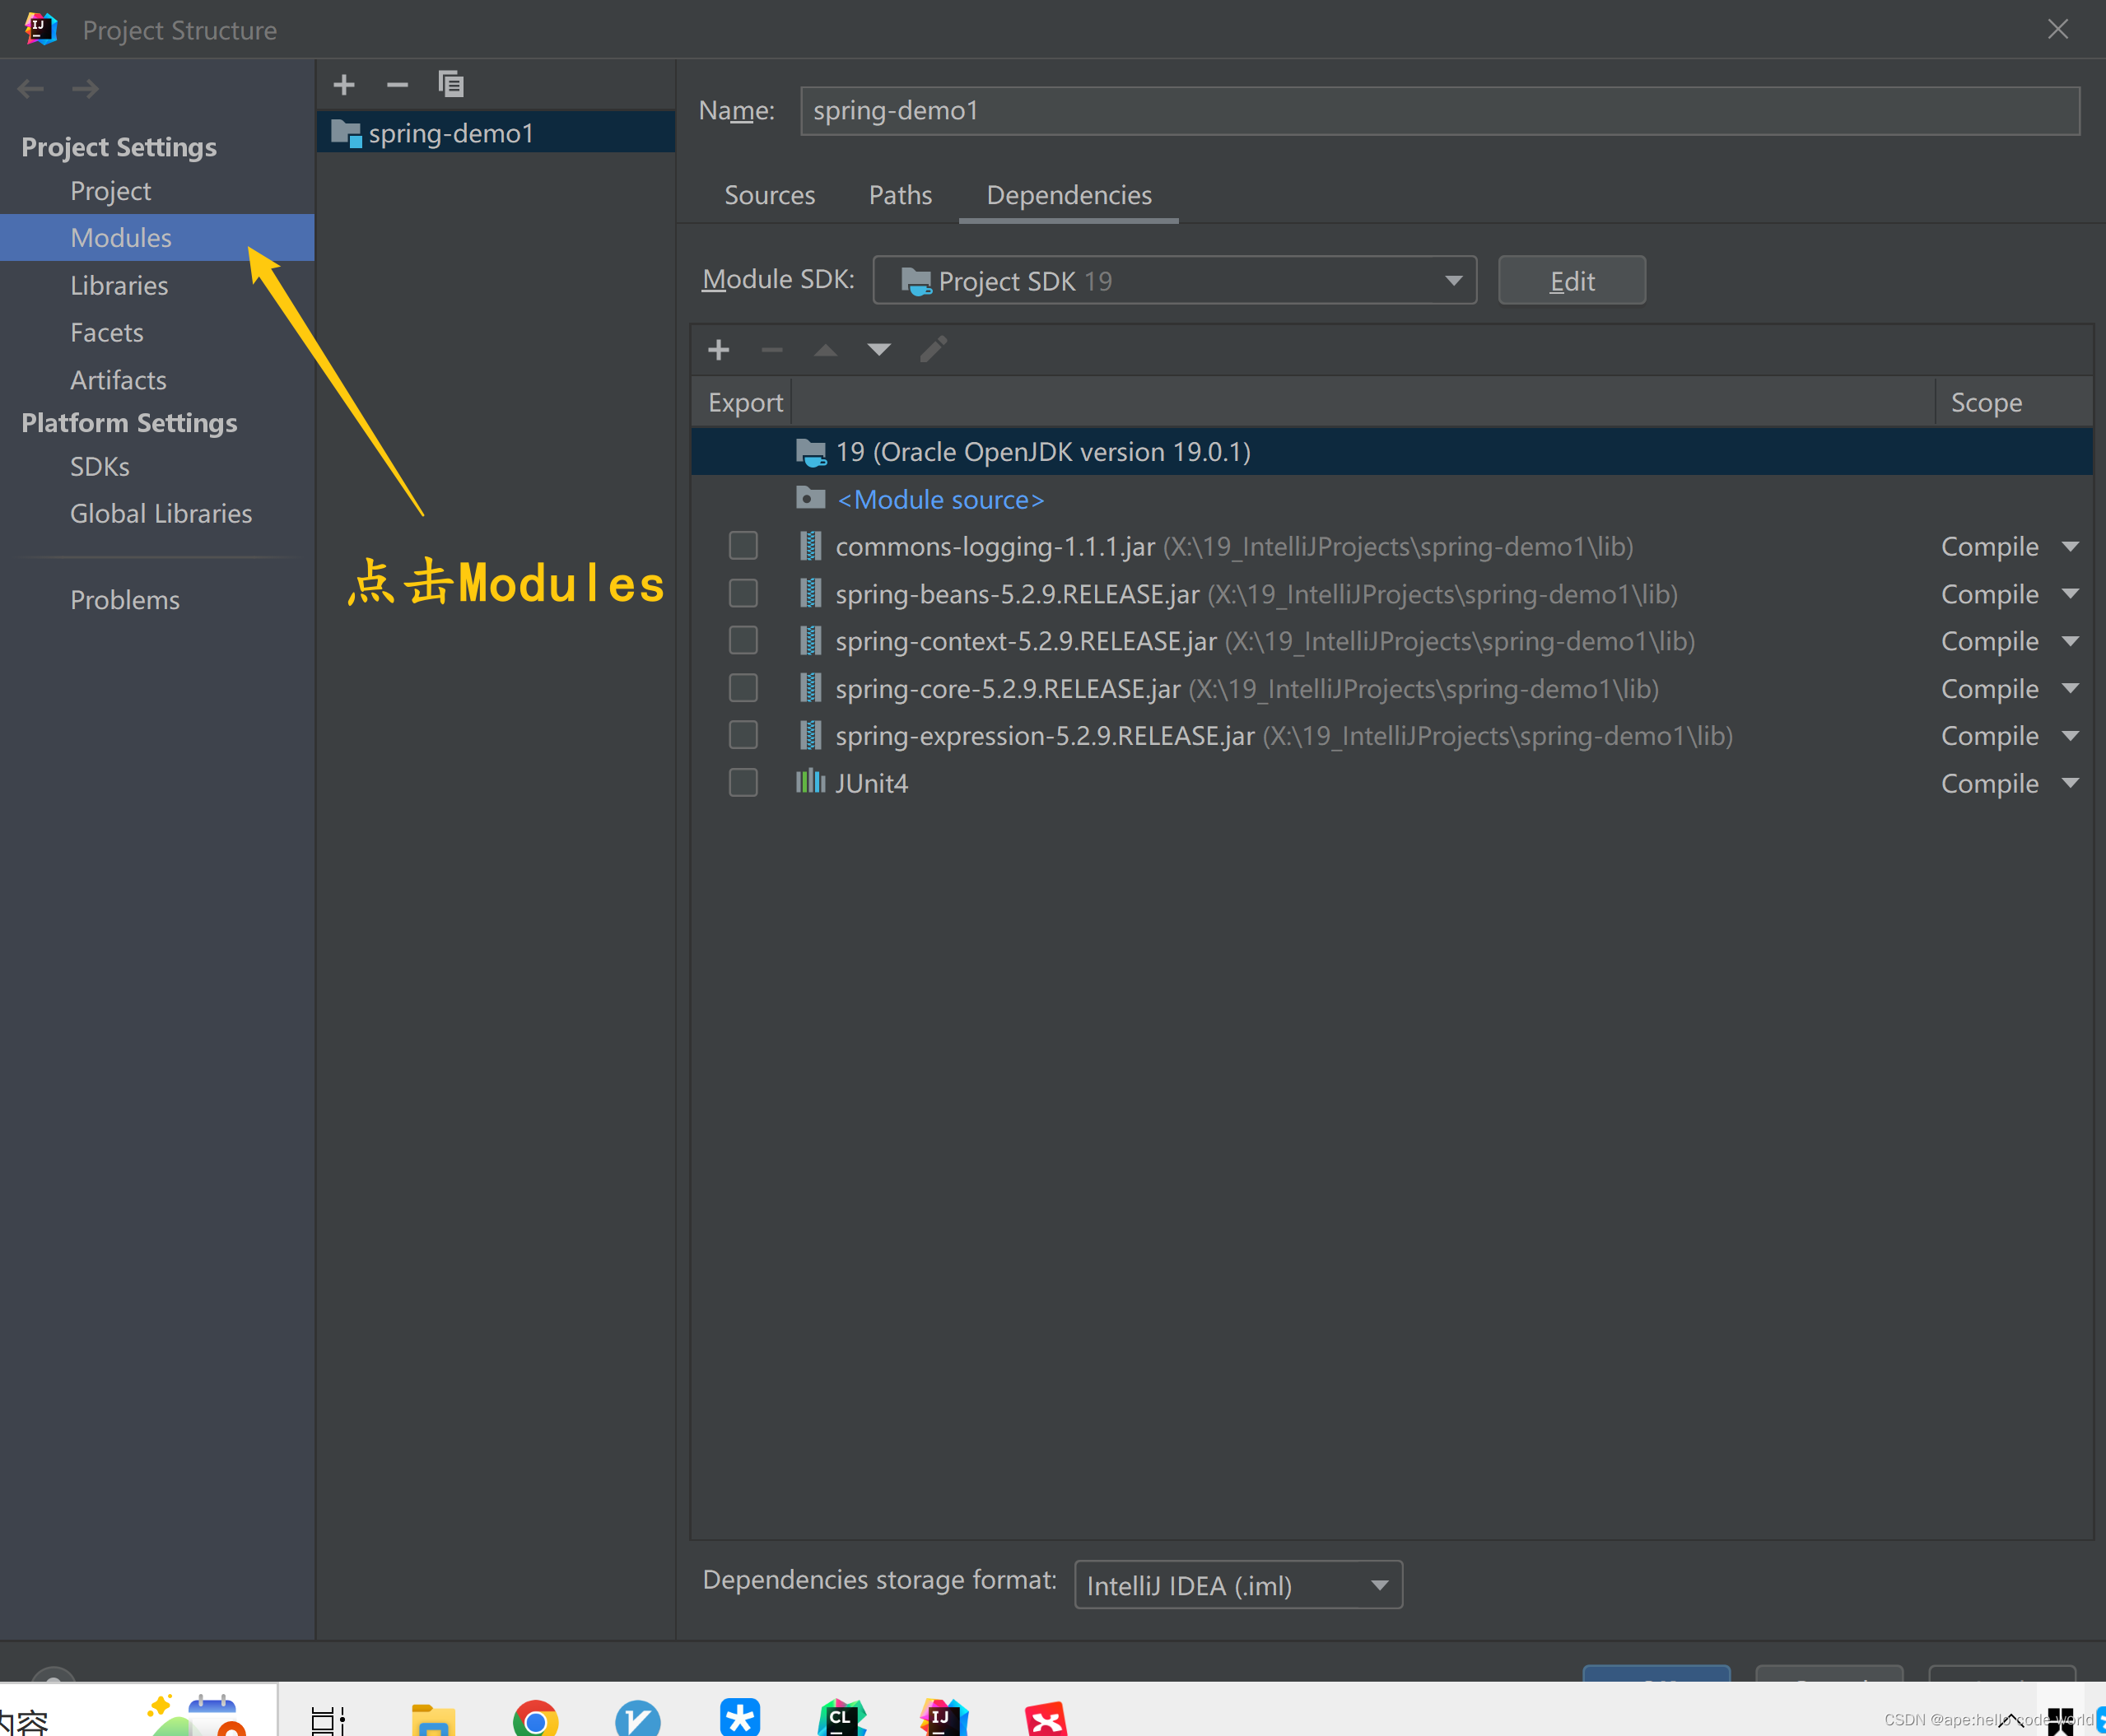Open Global Libraries settings
Viewport: 2106px width, 1736px height.
click(161, 513)
